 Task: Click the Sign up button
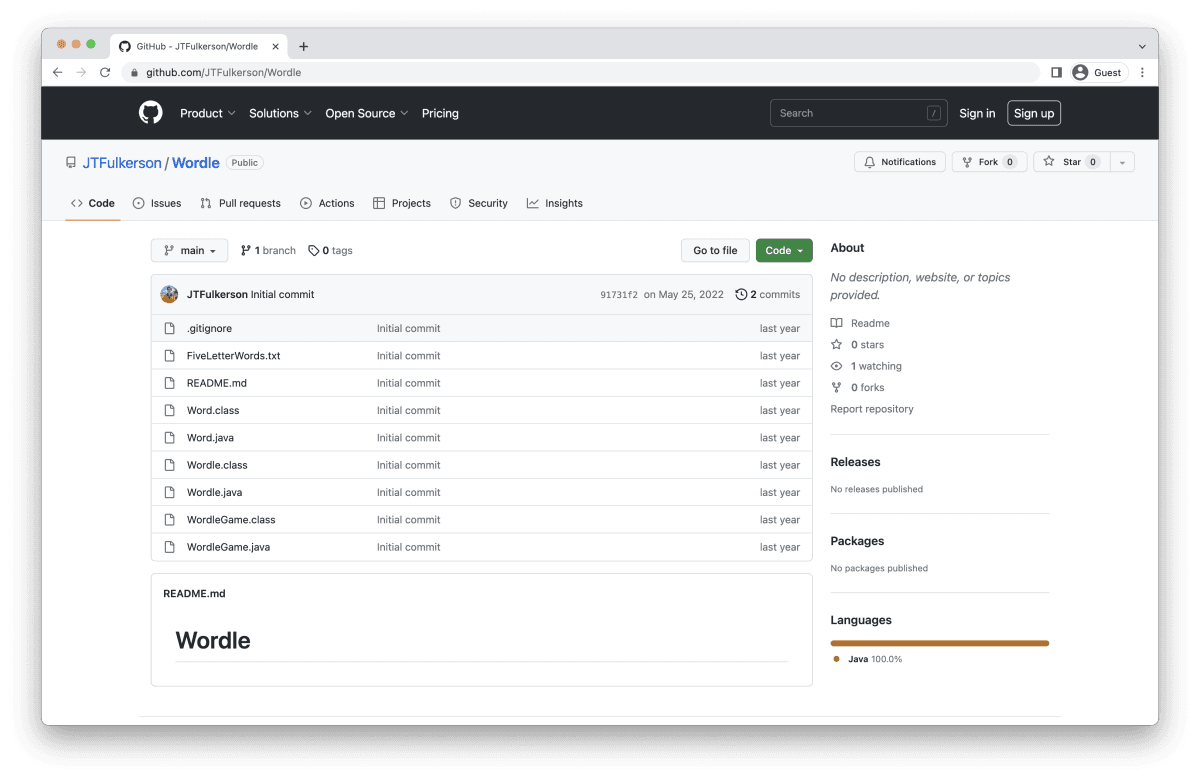[x=1034, y=113]
